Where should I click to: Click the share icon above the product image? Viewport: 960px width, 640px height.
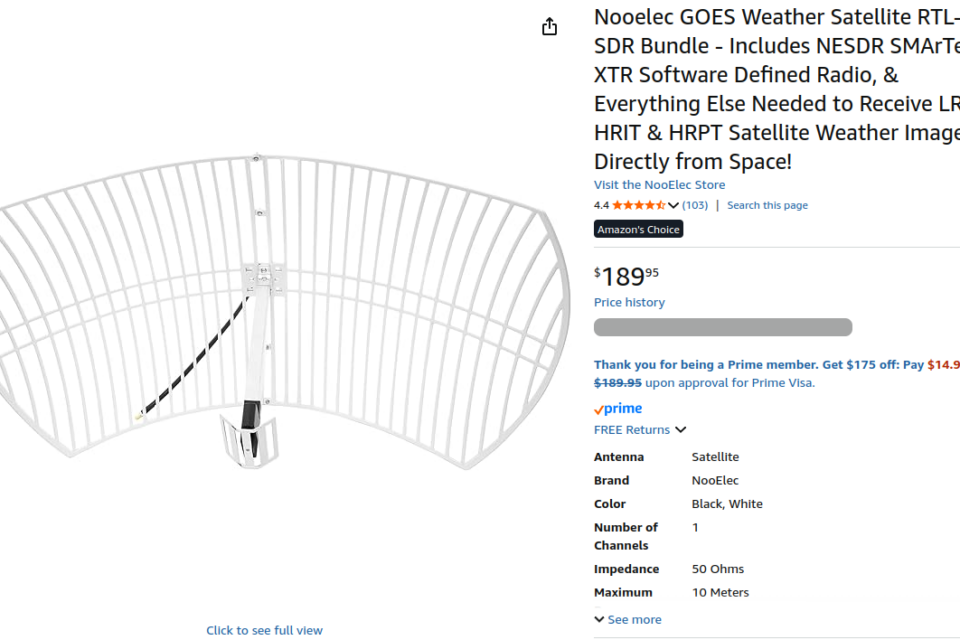[549, 27]
